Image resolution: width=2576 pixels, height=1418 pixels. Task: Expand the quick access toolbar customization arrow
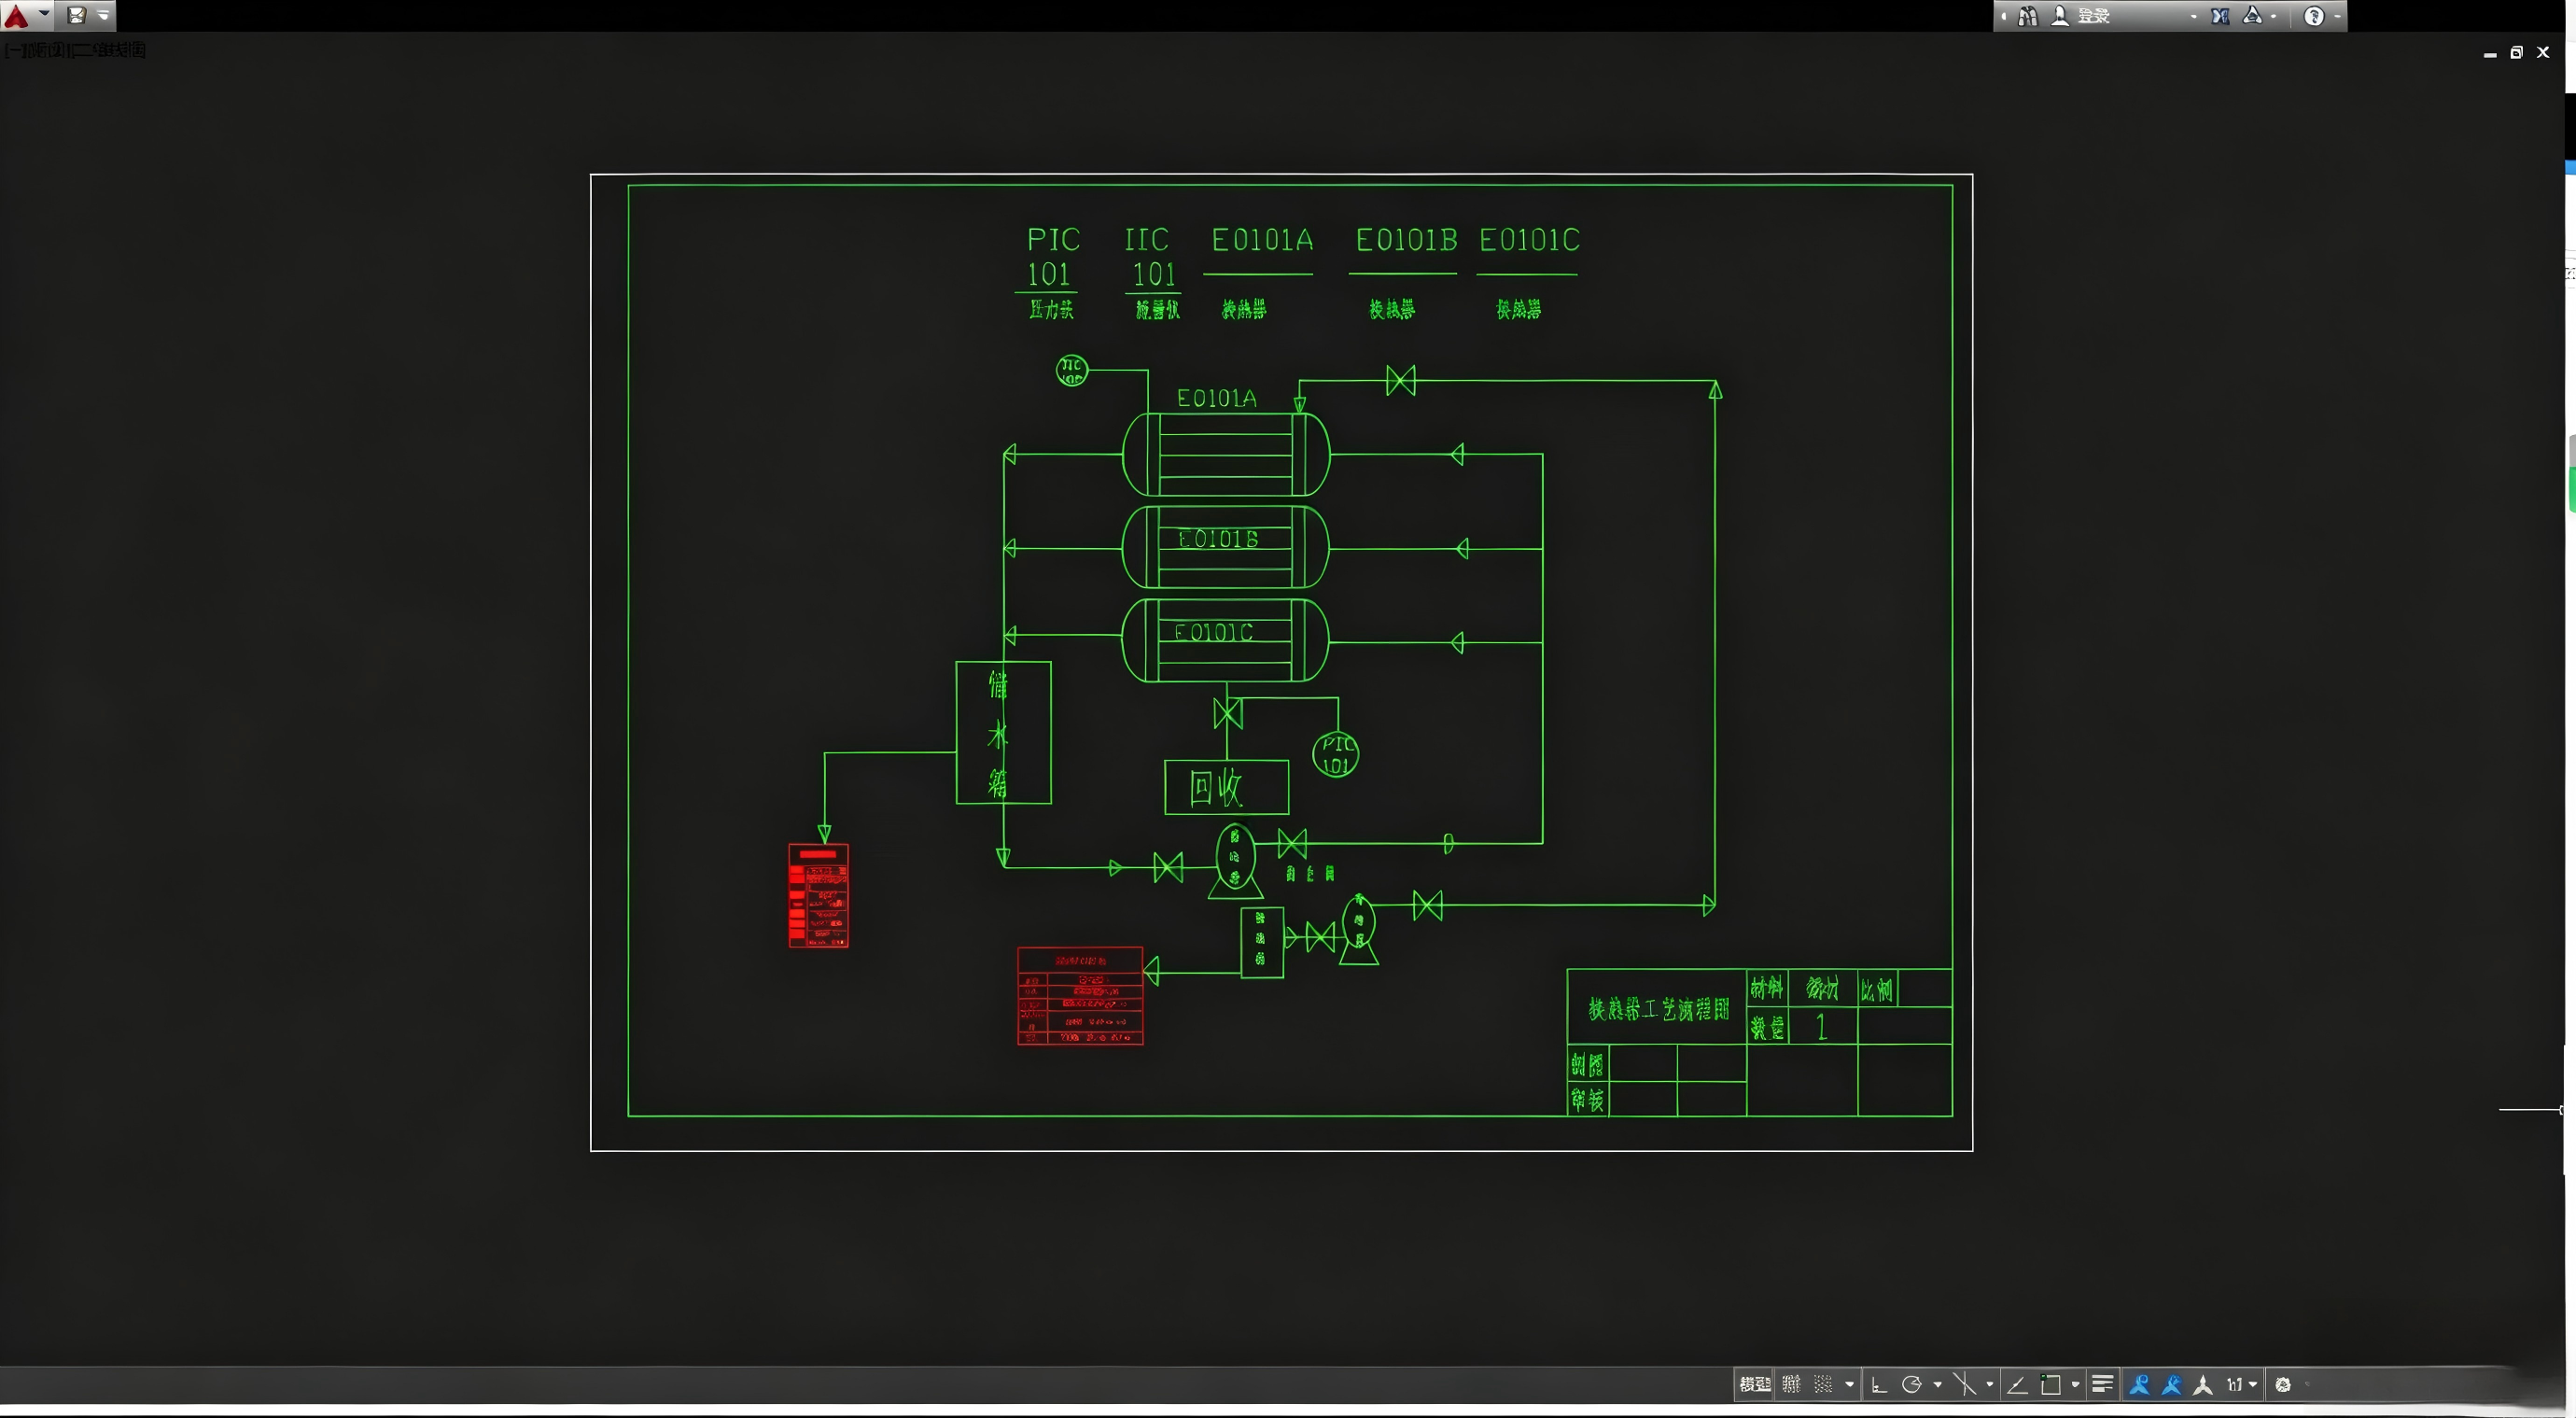point(103,15)
